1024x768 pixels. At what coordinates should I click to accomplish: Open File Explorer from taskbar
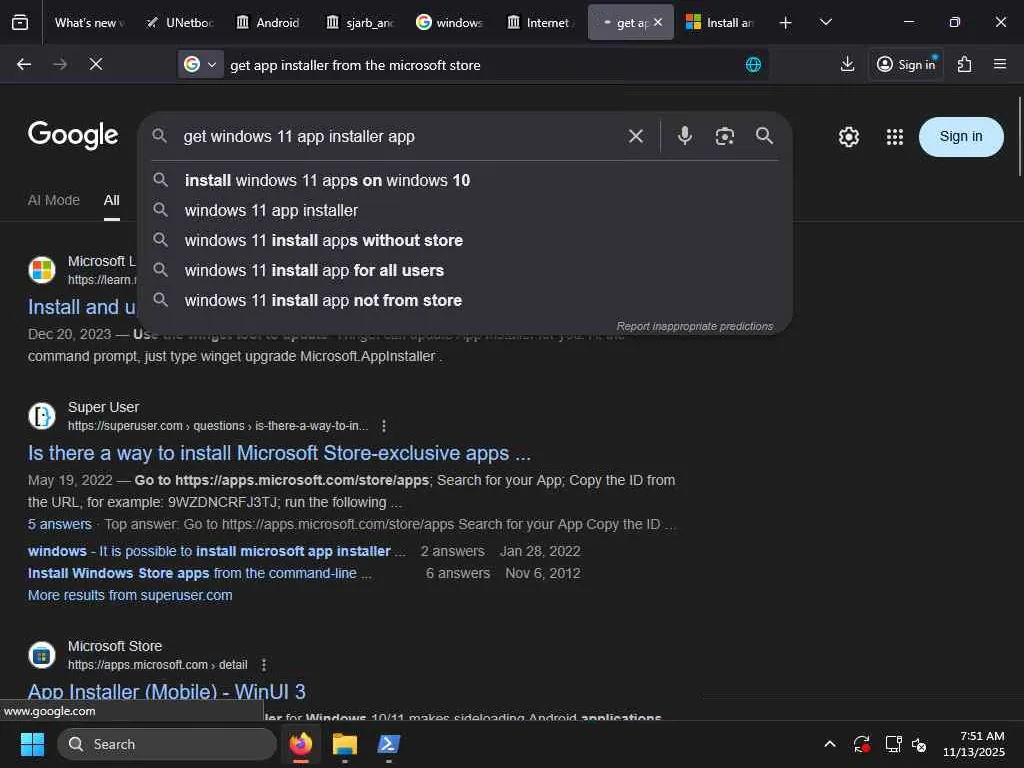click(345, 744)
